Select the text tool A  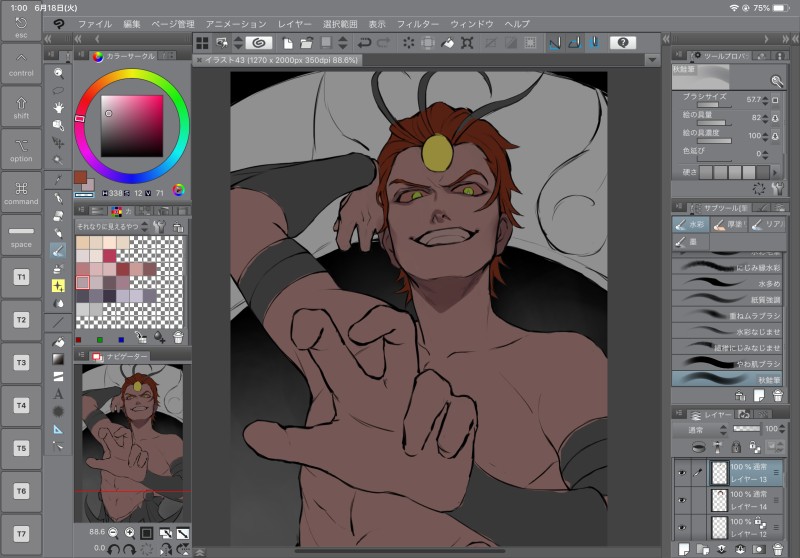[x=59, y=394]
